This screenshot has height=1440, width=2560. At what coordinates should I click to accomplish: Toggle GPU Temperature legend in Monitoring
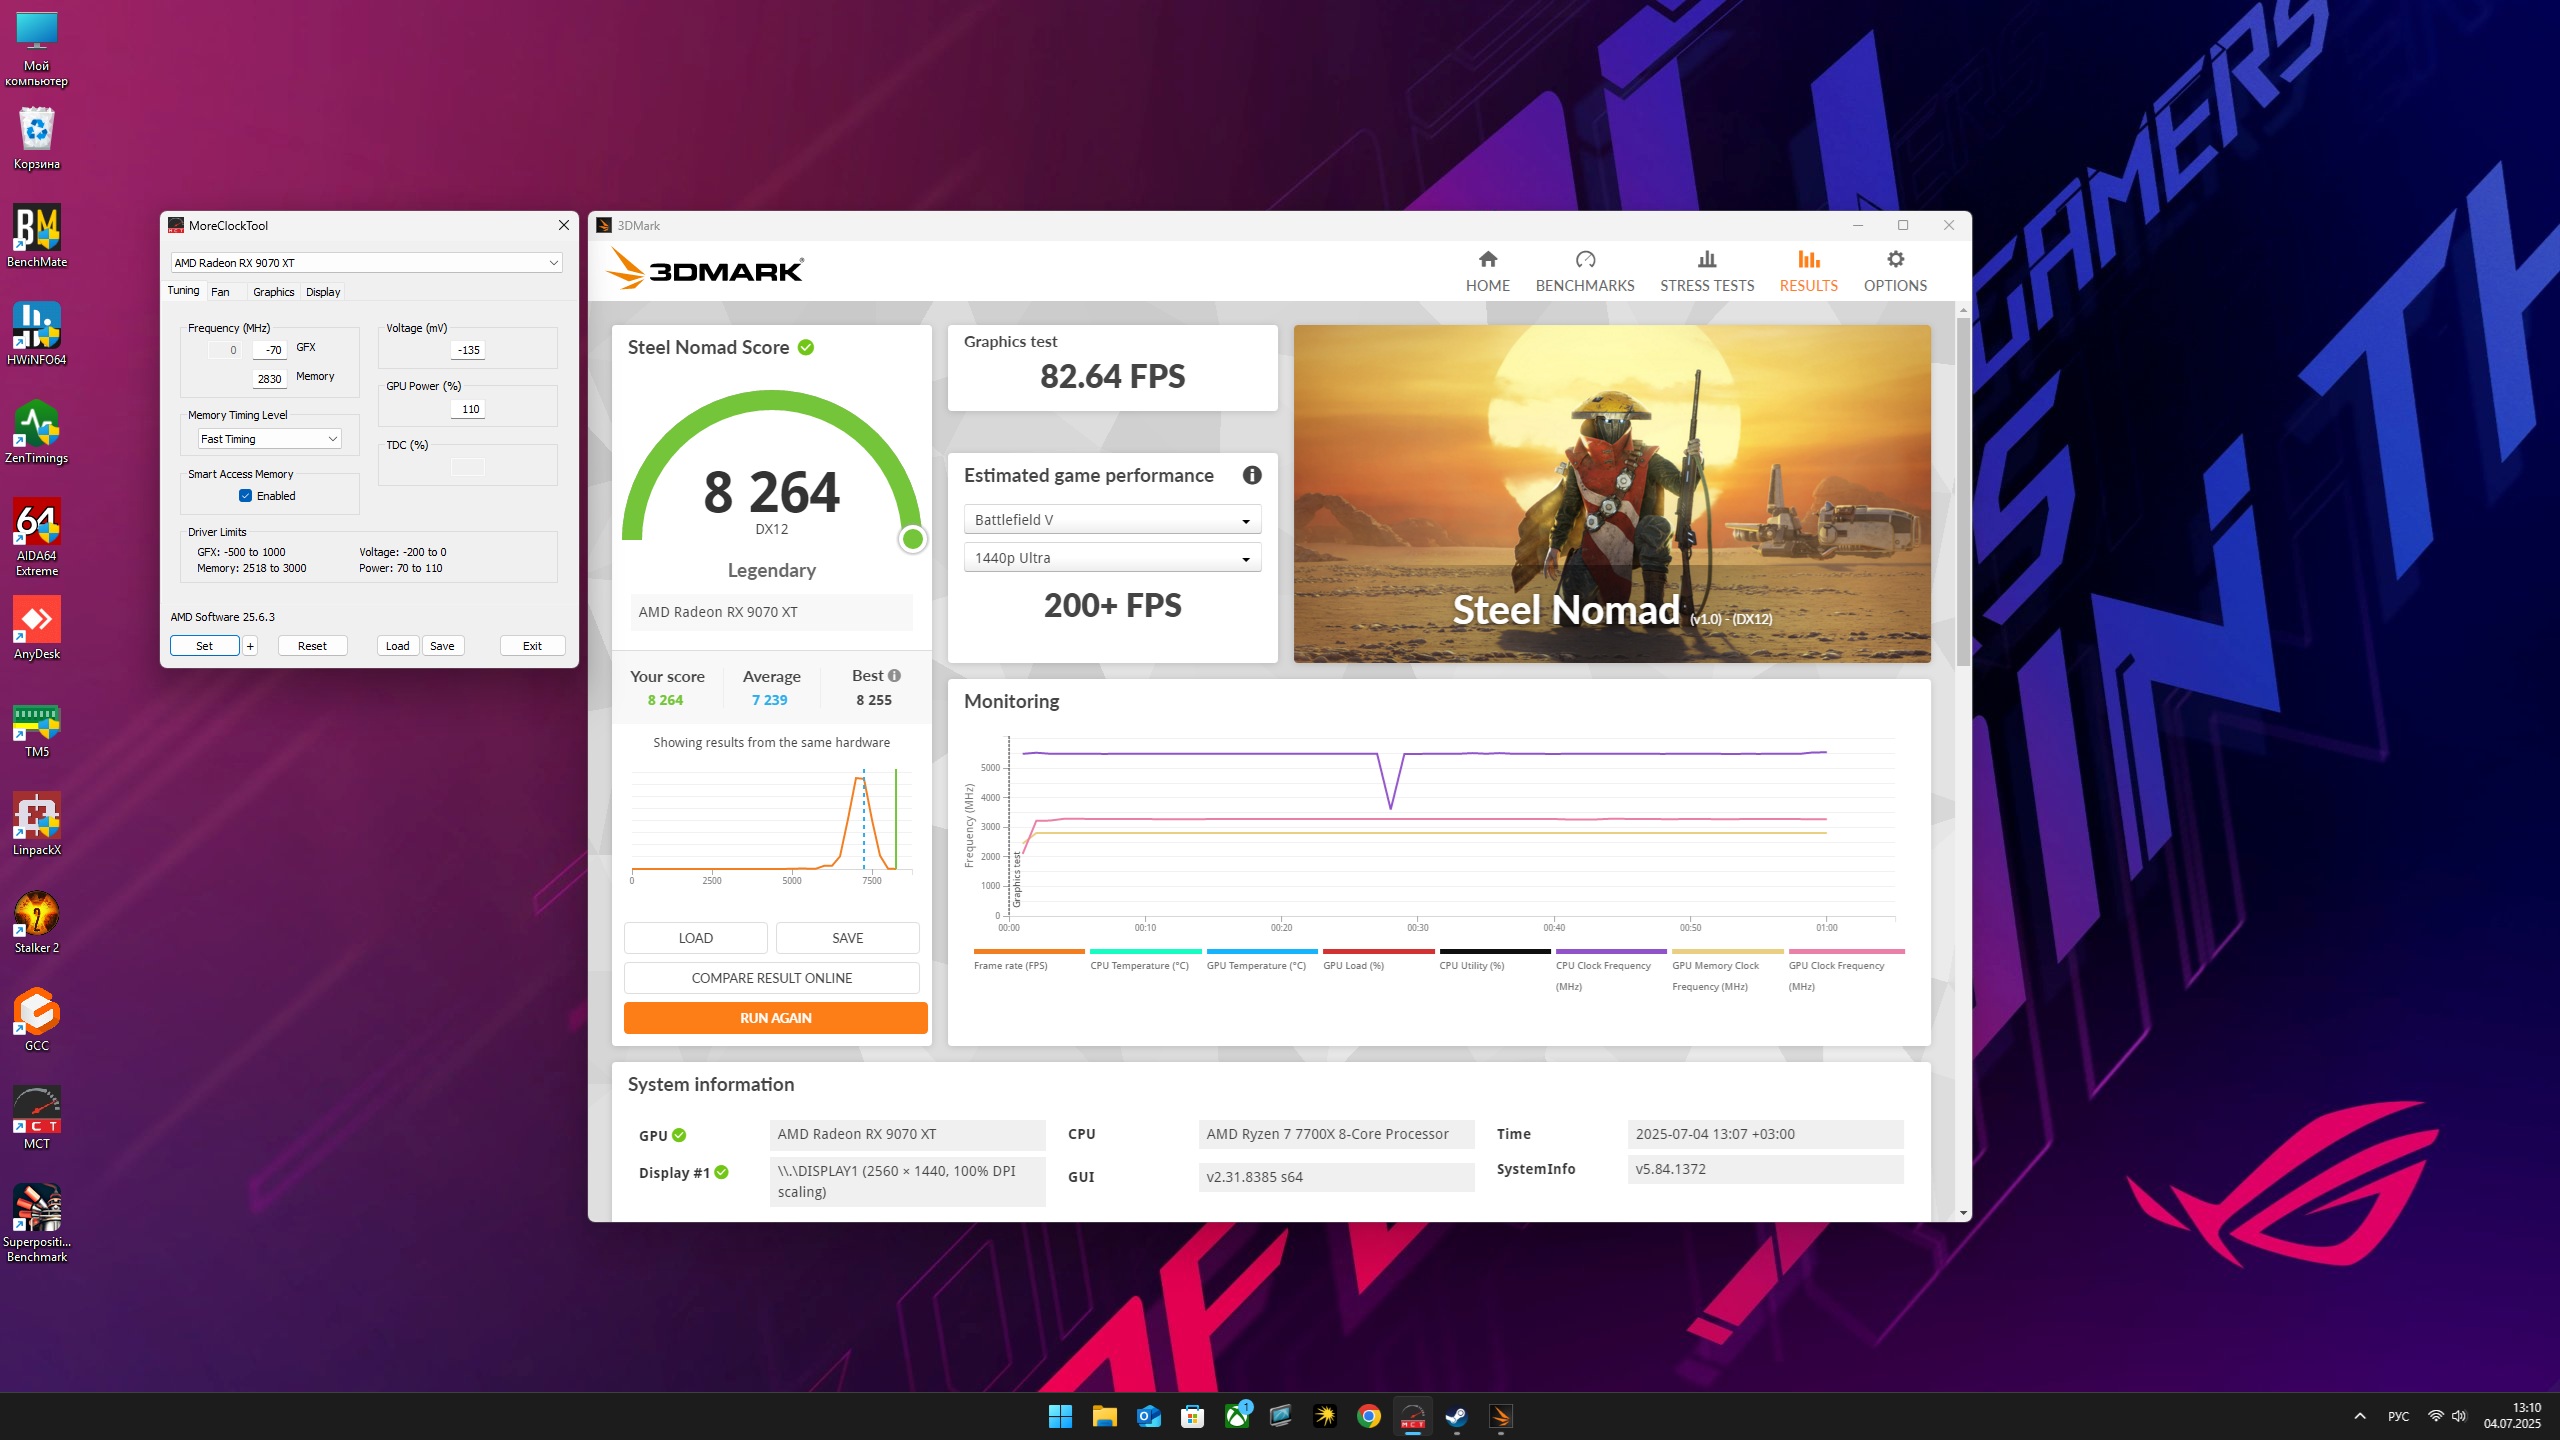(x=1256, y=965)
